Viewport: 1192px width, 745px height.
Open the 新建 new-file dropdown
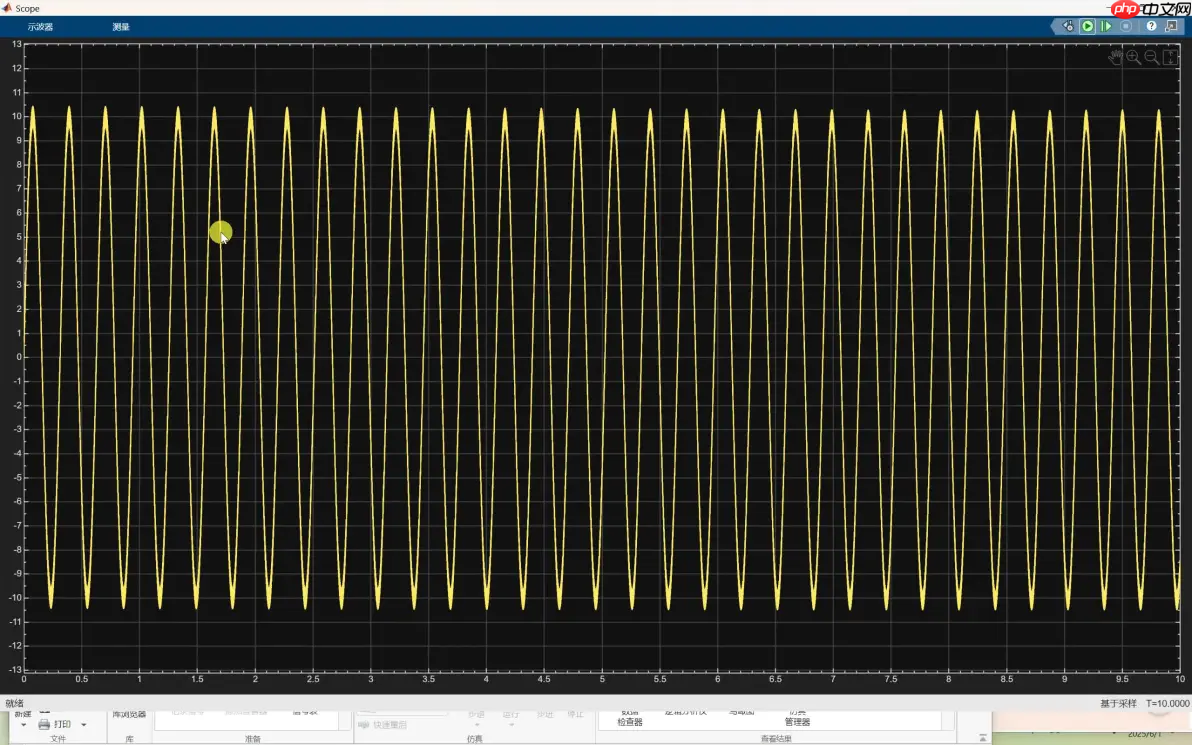click(22, 723)
